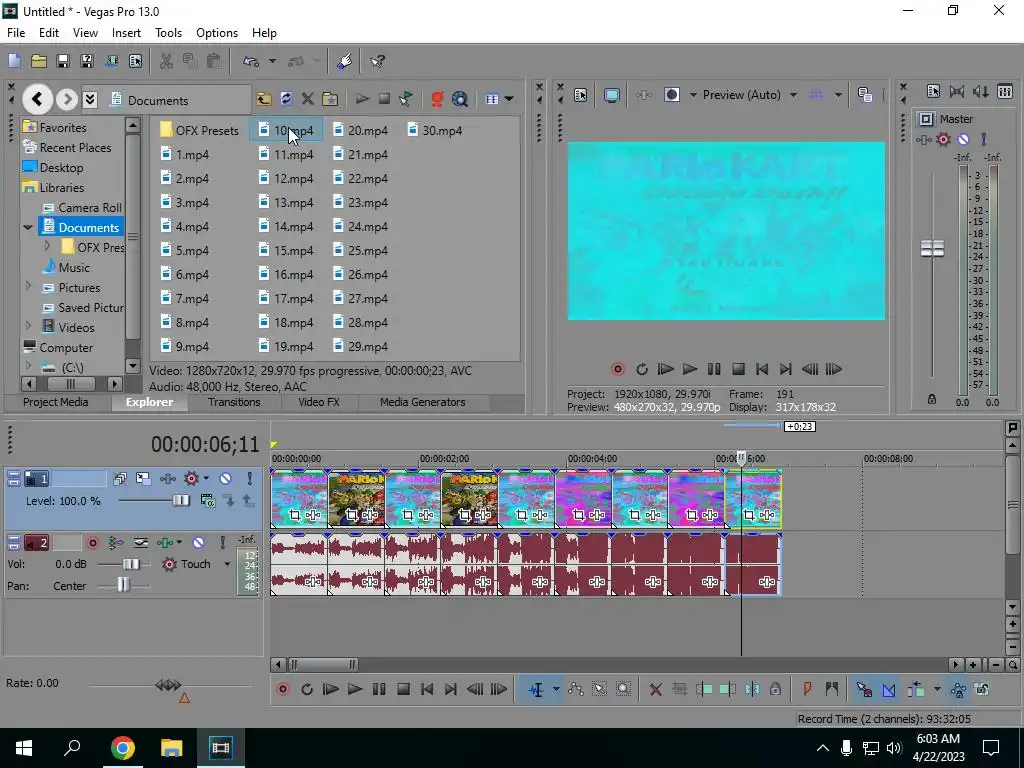This screenshot has height=768, width=1024.
Task: Open the Render As toolbar icon
Action: pos(111,61)
